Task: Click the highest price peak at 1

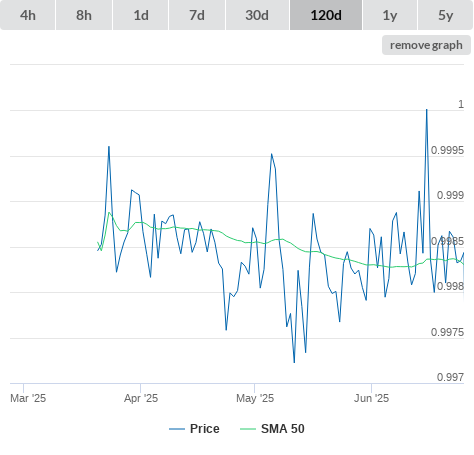Action: [x=427, y=110]
